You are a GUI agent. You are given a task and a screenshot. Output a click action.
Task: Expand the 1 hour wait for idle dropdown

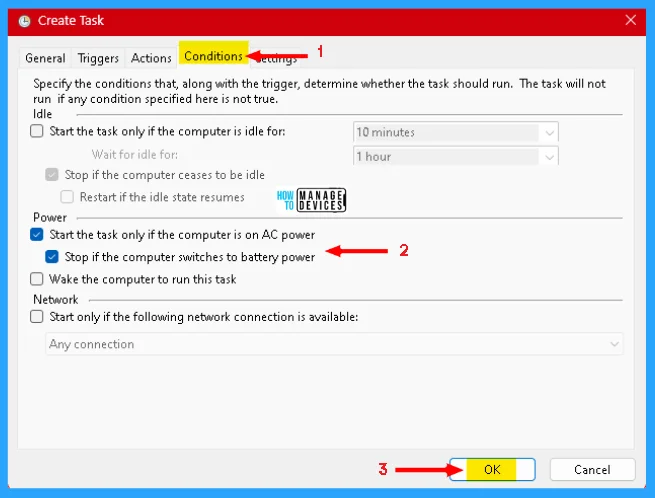pos(455,156)
